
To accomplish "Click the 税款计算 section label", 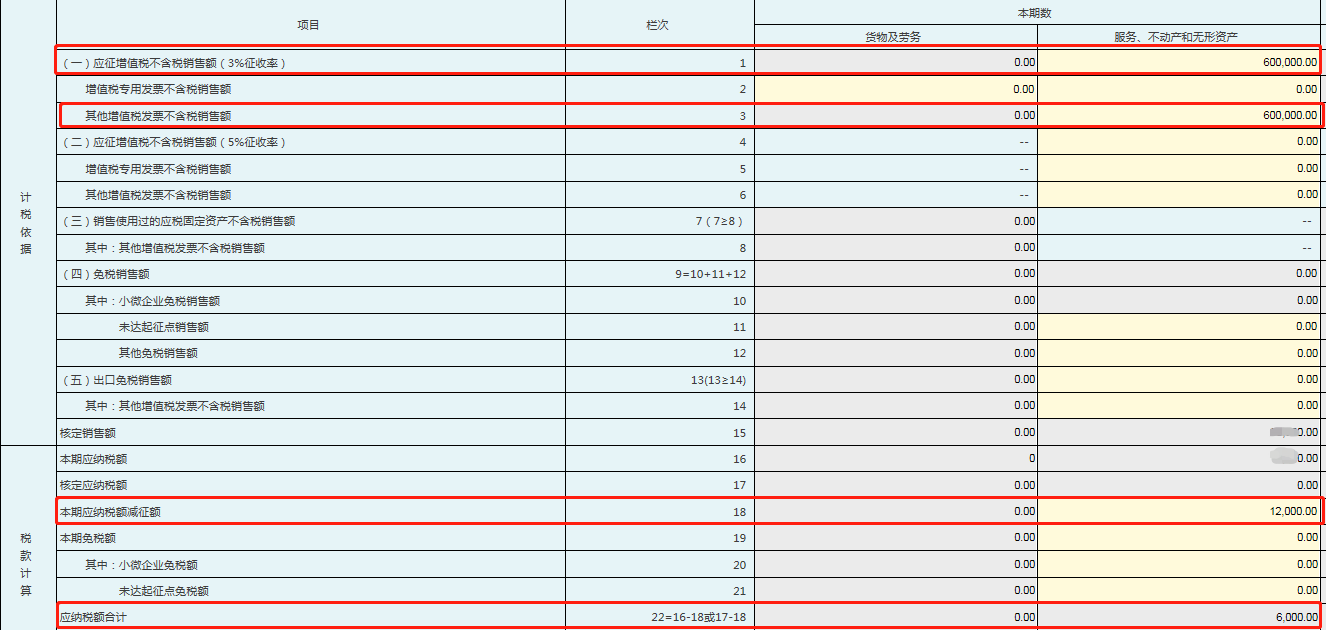I will click(x=27, y=564).
